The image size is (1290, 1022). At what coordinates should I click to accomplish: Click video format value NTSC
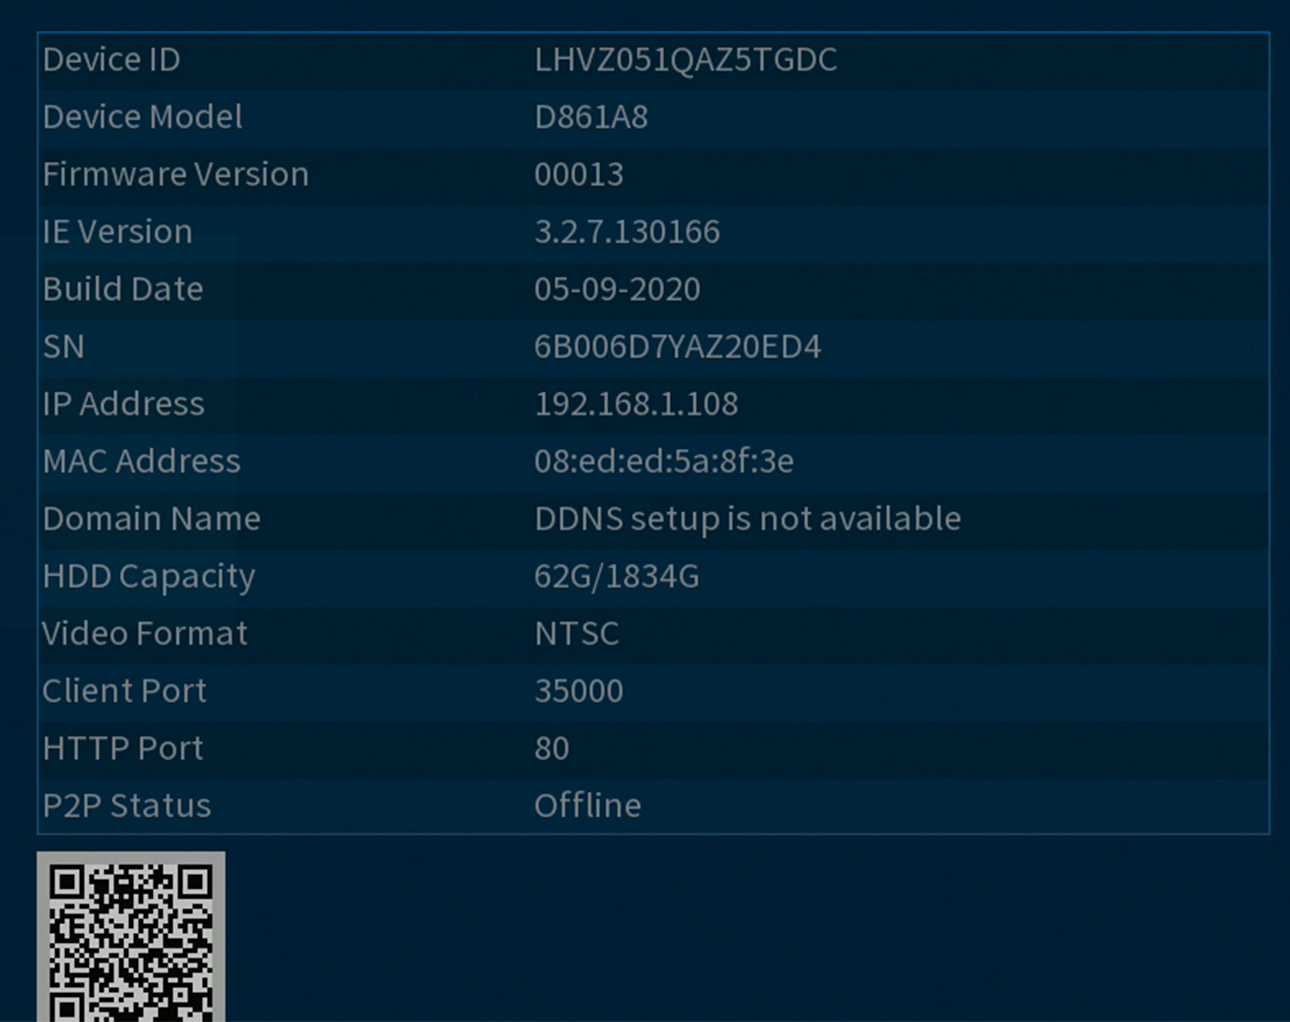click(x=576, y=633)
